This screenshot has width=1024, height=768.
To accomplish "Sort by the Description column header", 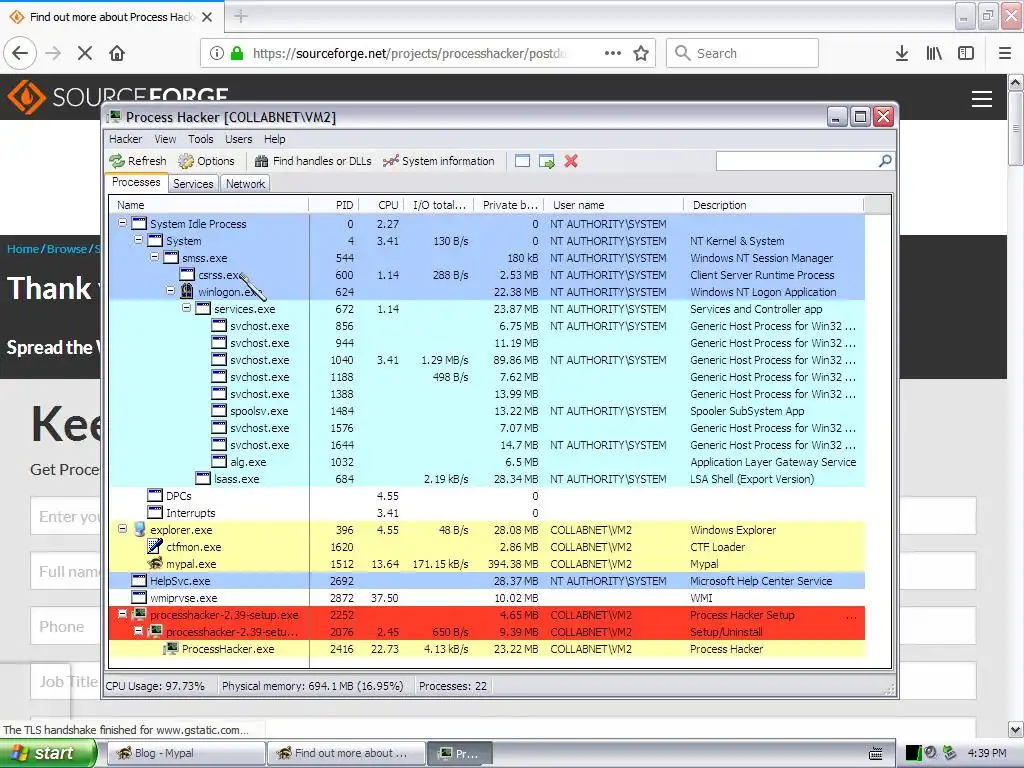I will 774,205.
